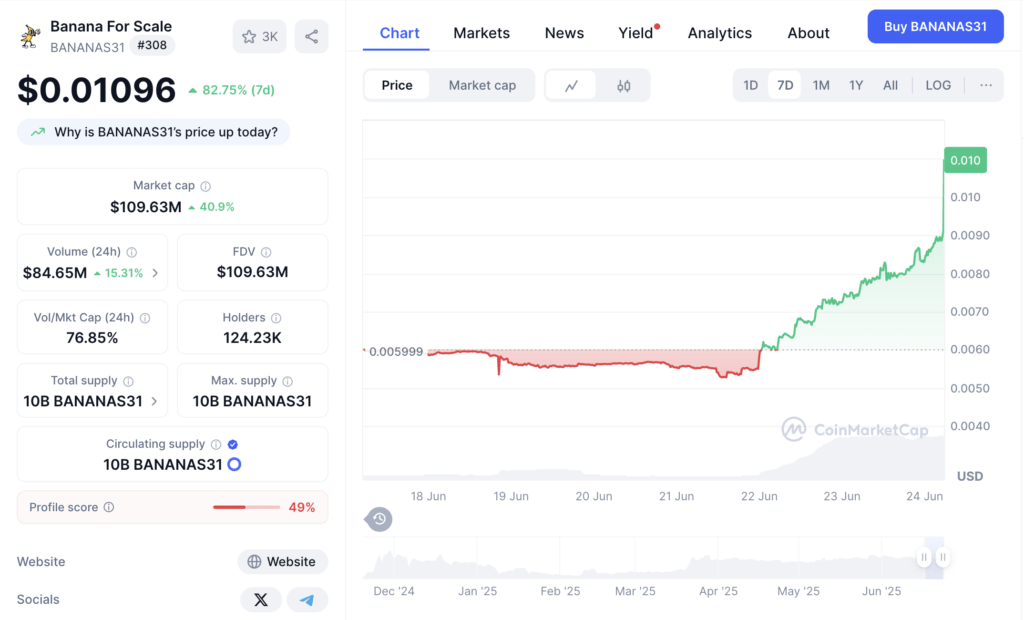1024x620 pixels.
Task: Switch to the Chart tab
Action: click(x=399, y=33)
